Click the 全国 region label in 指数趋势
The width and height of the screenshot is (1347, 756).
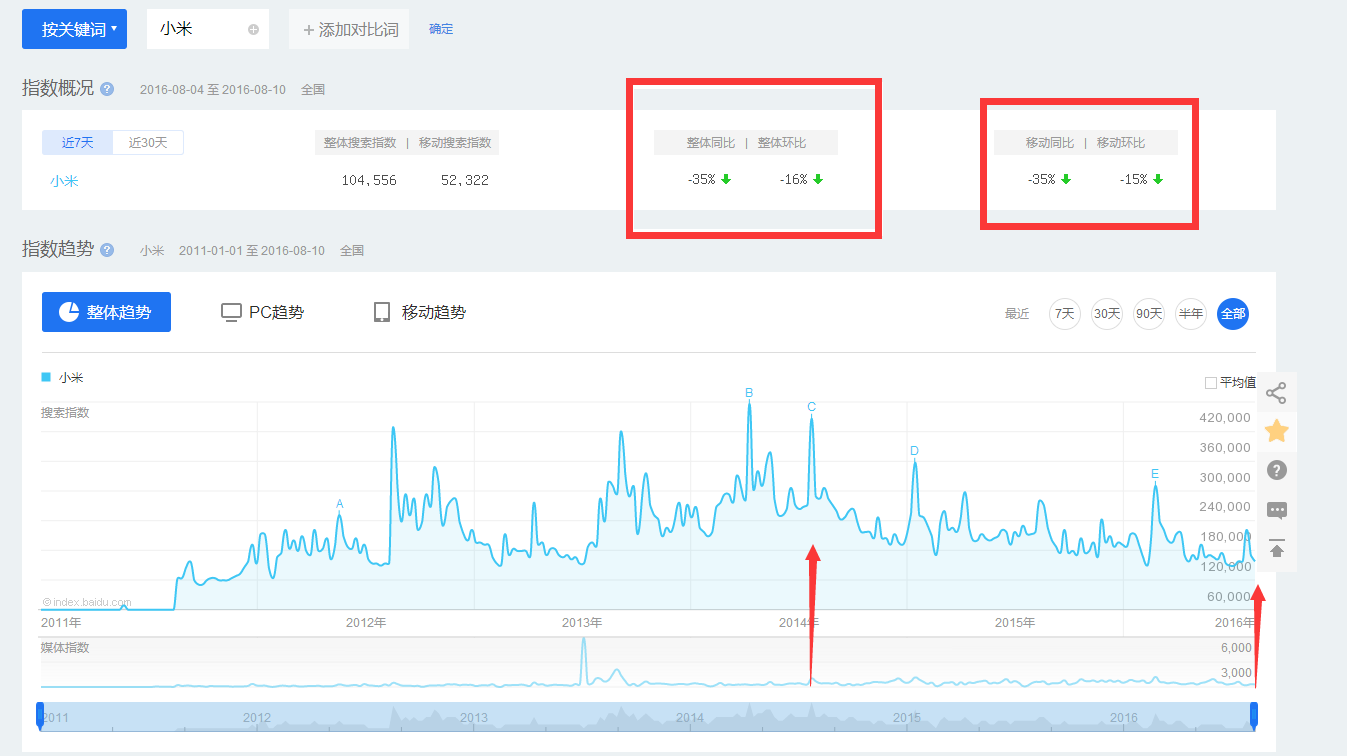pos(352,250)
